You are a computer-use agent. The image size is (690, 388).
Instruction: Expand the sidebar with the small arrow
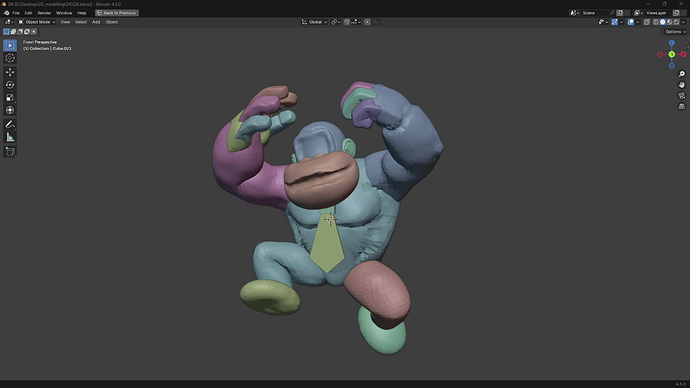pyautogui.click(x=688, y=48)
